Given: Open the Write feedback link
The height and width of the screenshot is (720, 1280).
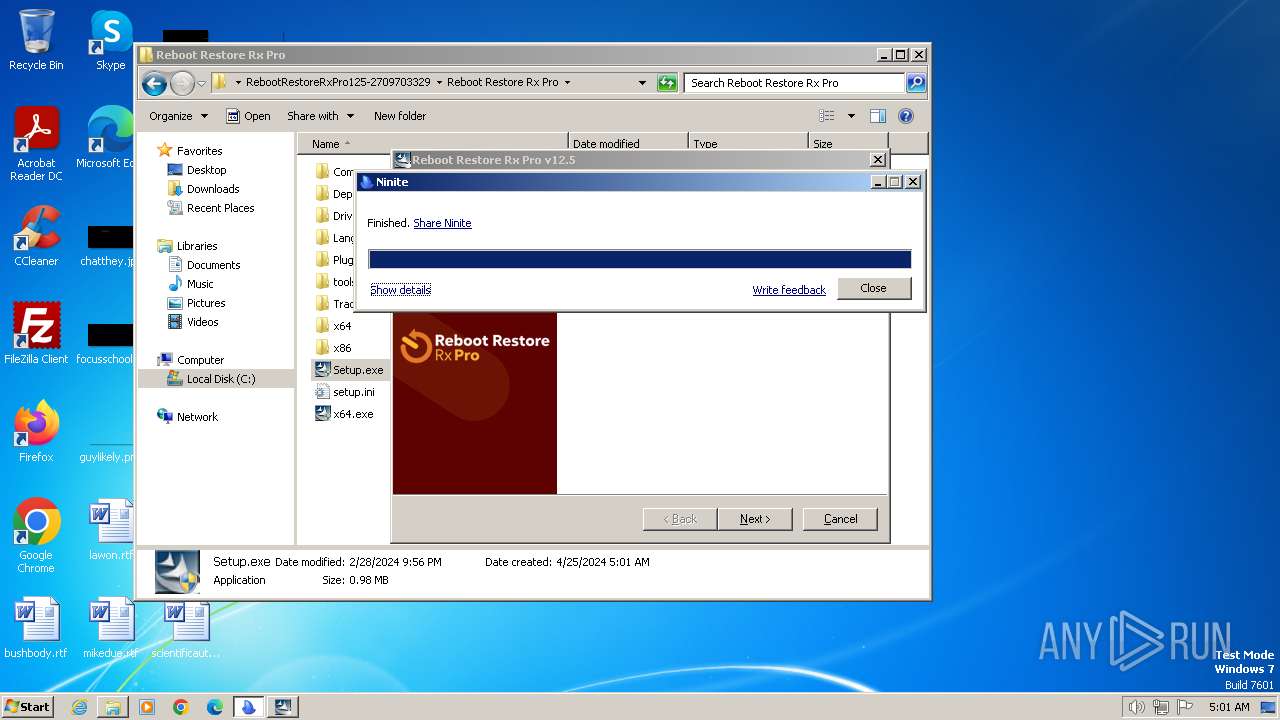Looking at the screenshot, I should (789, 290).
